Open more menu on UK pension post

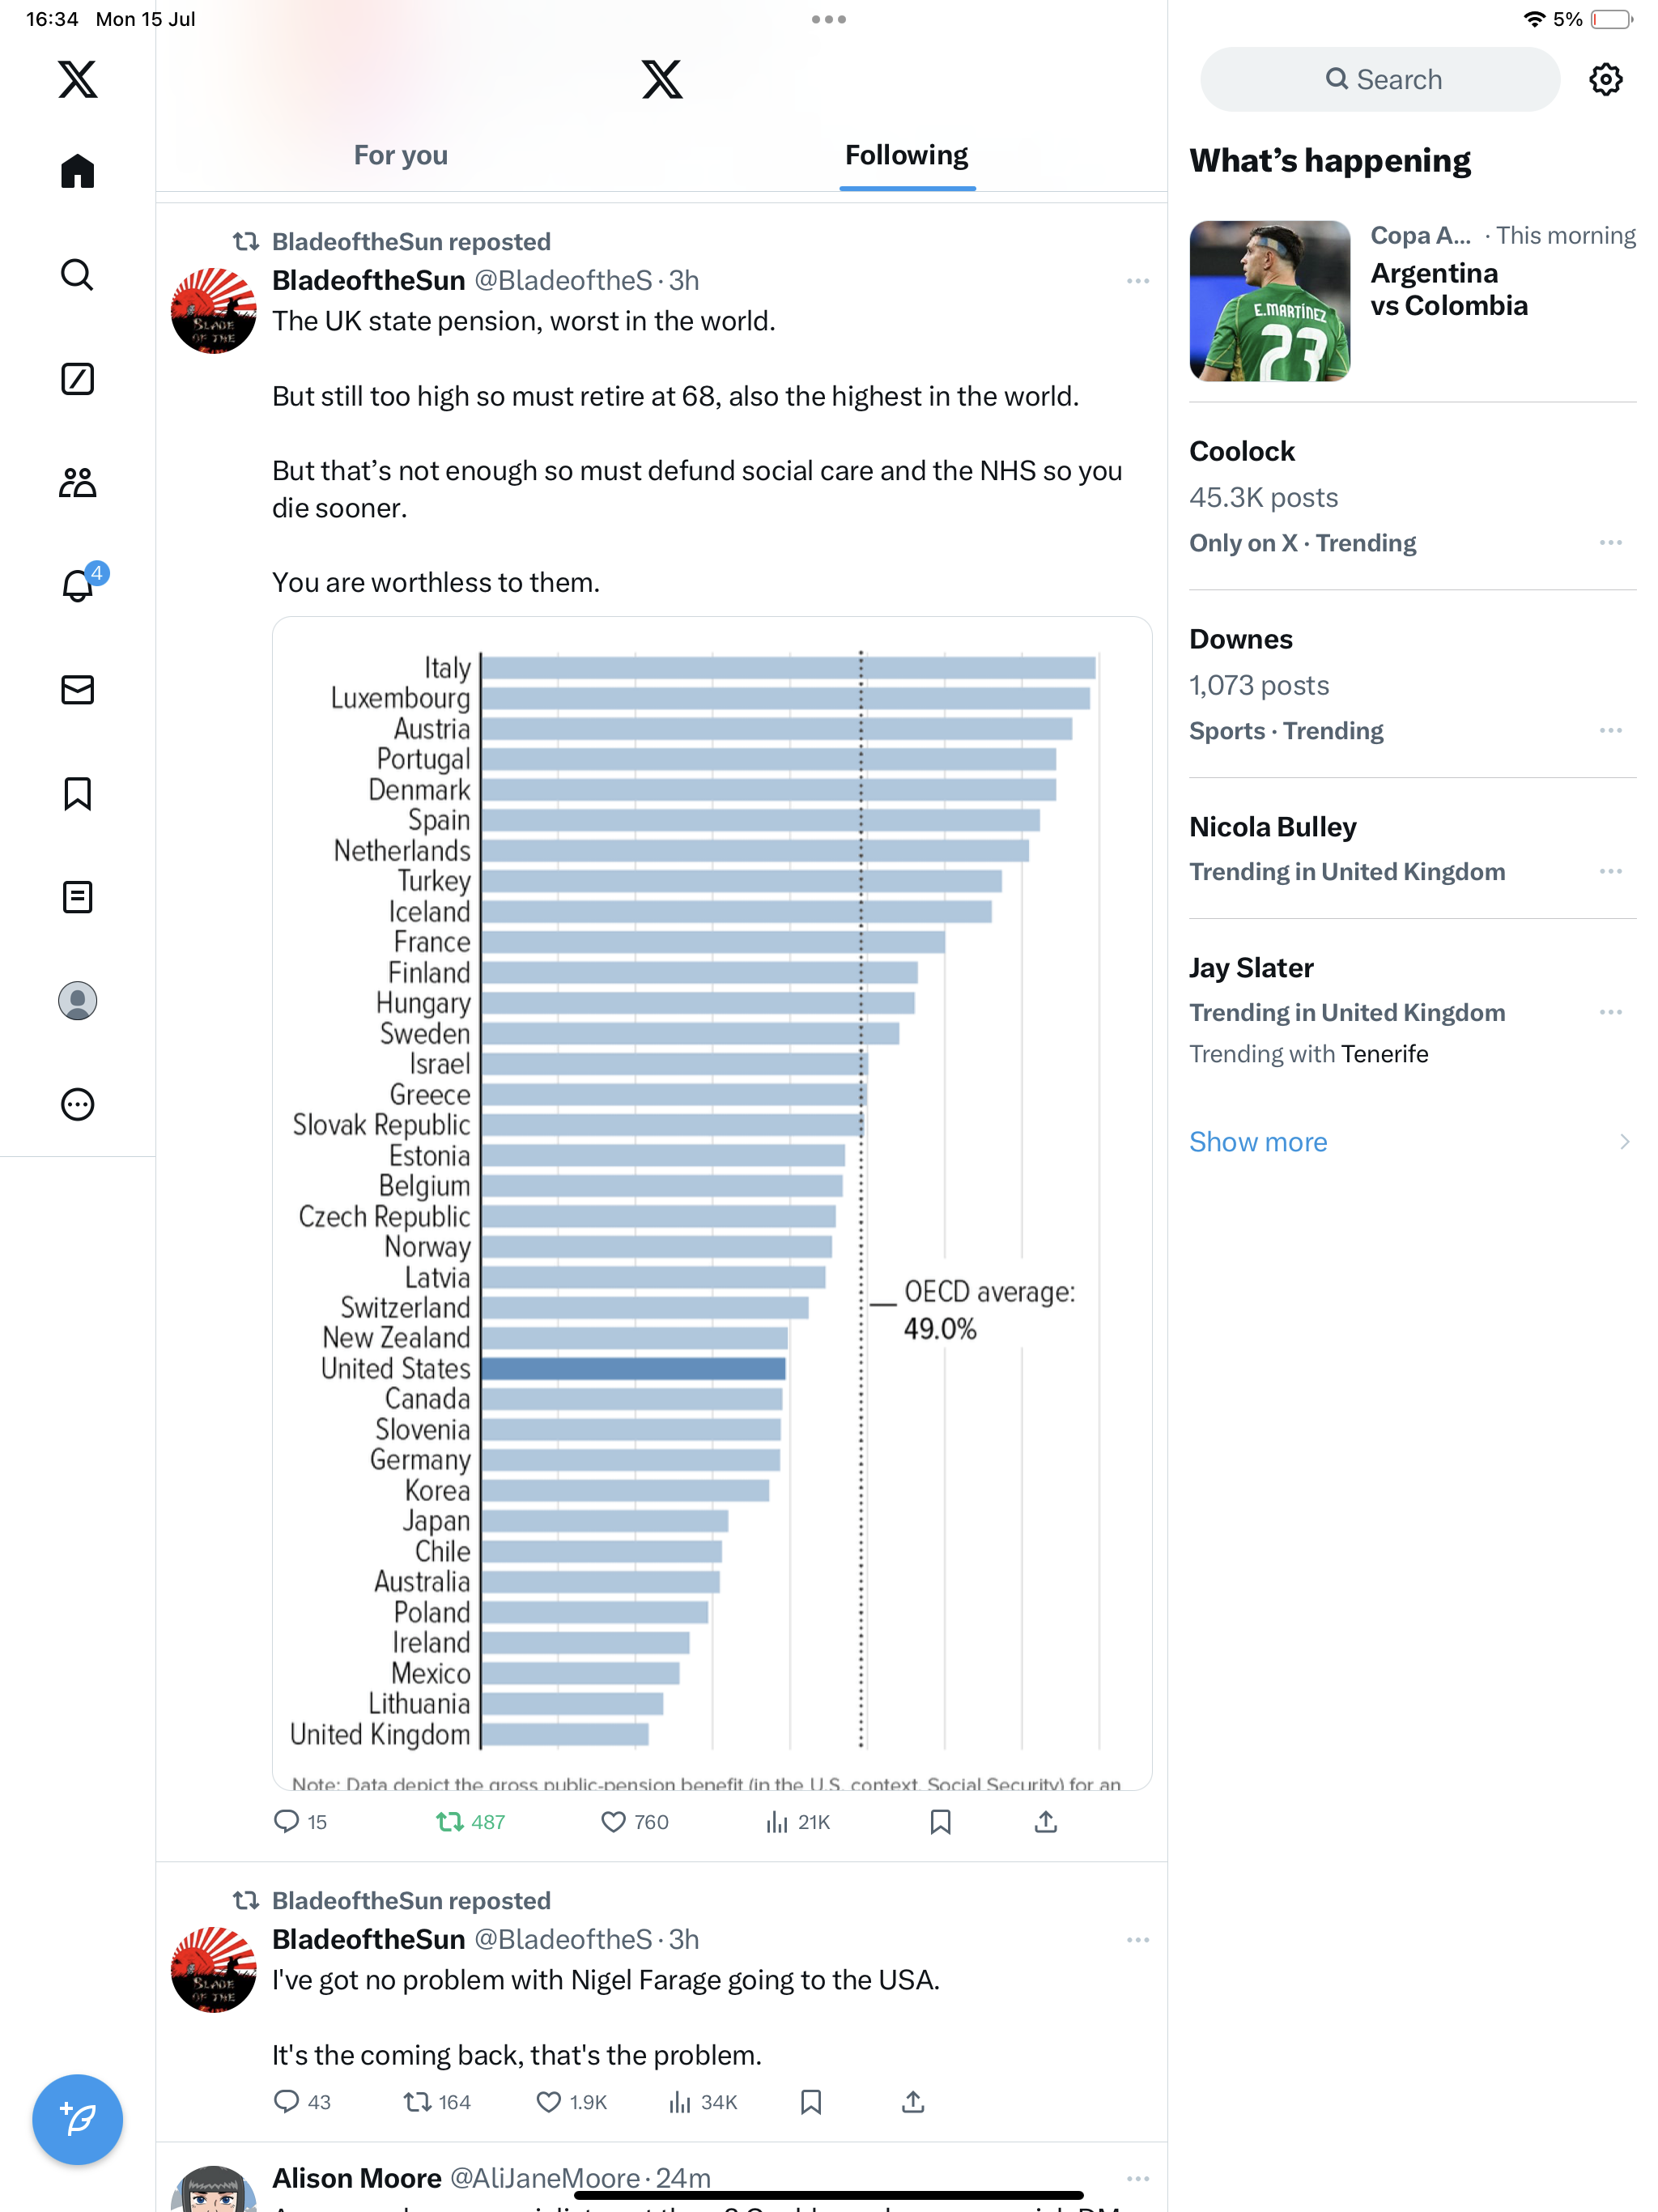[x=1137, y=281]
